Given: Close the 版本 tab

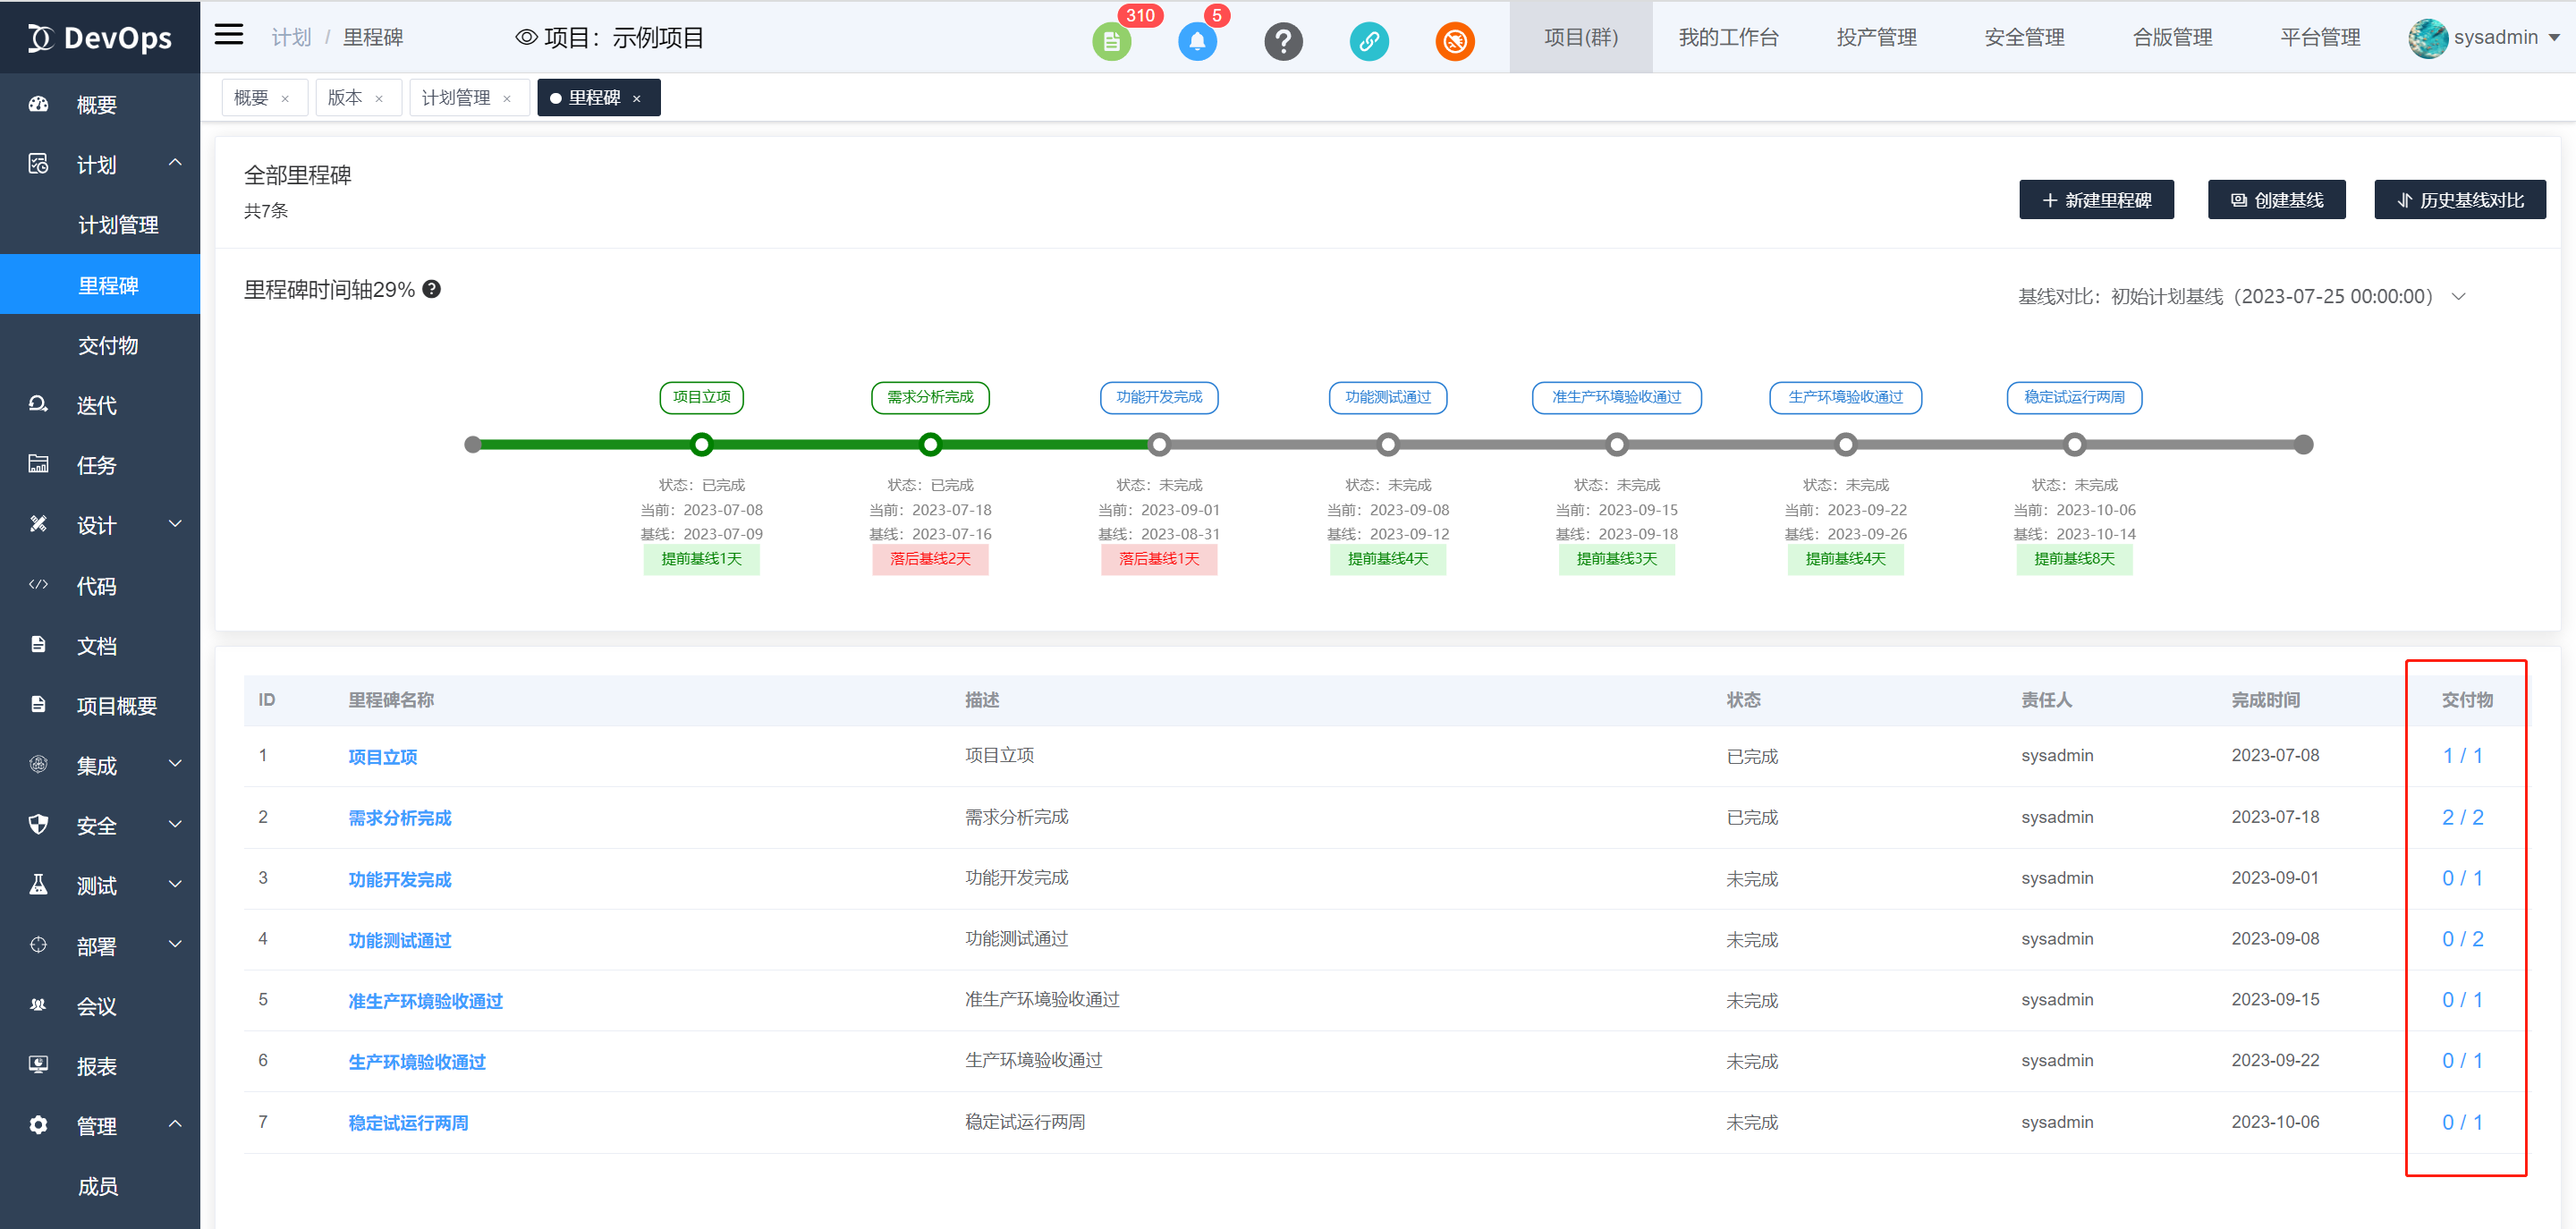Looking at the screenshot, I should (x=379, y=99).
